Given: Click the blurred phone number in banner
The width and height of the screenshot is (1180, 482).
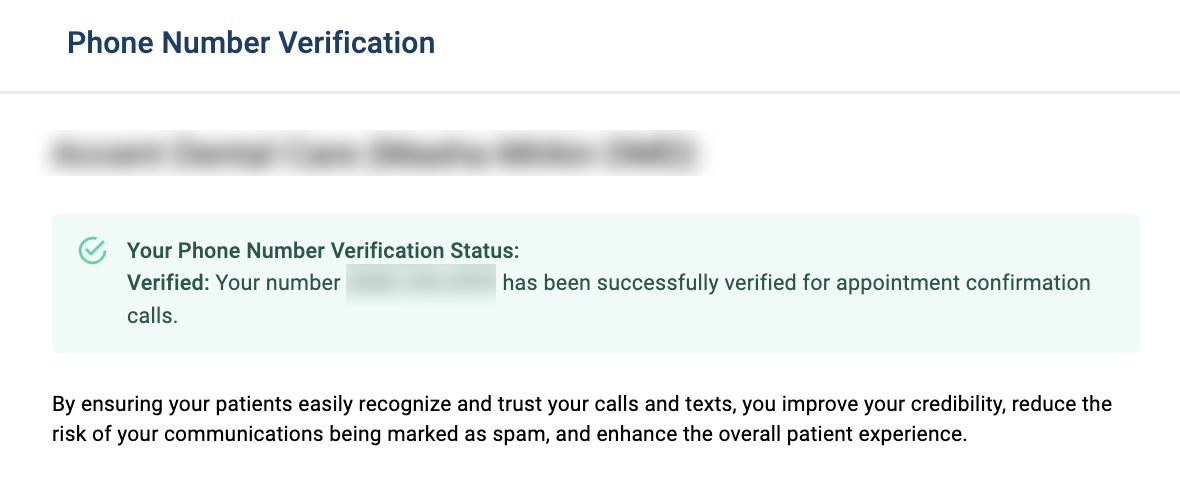Looking at the screenshot, I should 421,283.
